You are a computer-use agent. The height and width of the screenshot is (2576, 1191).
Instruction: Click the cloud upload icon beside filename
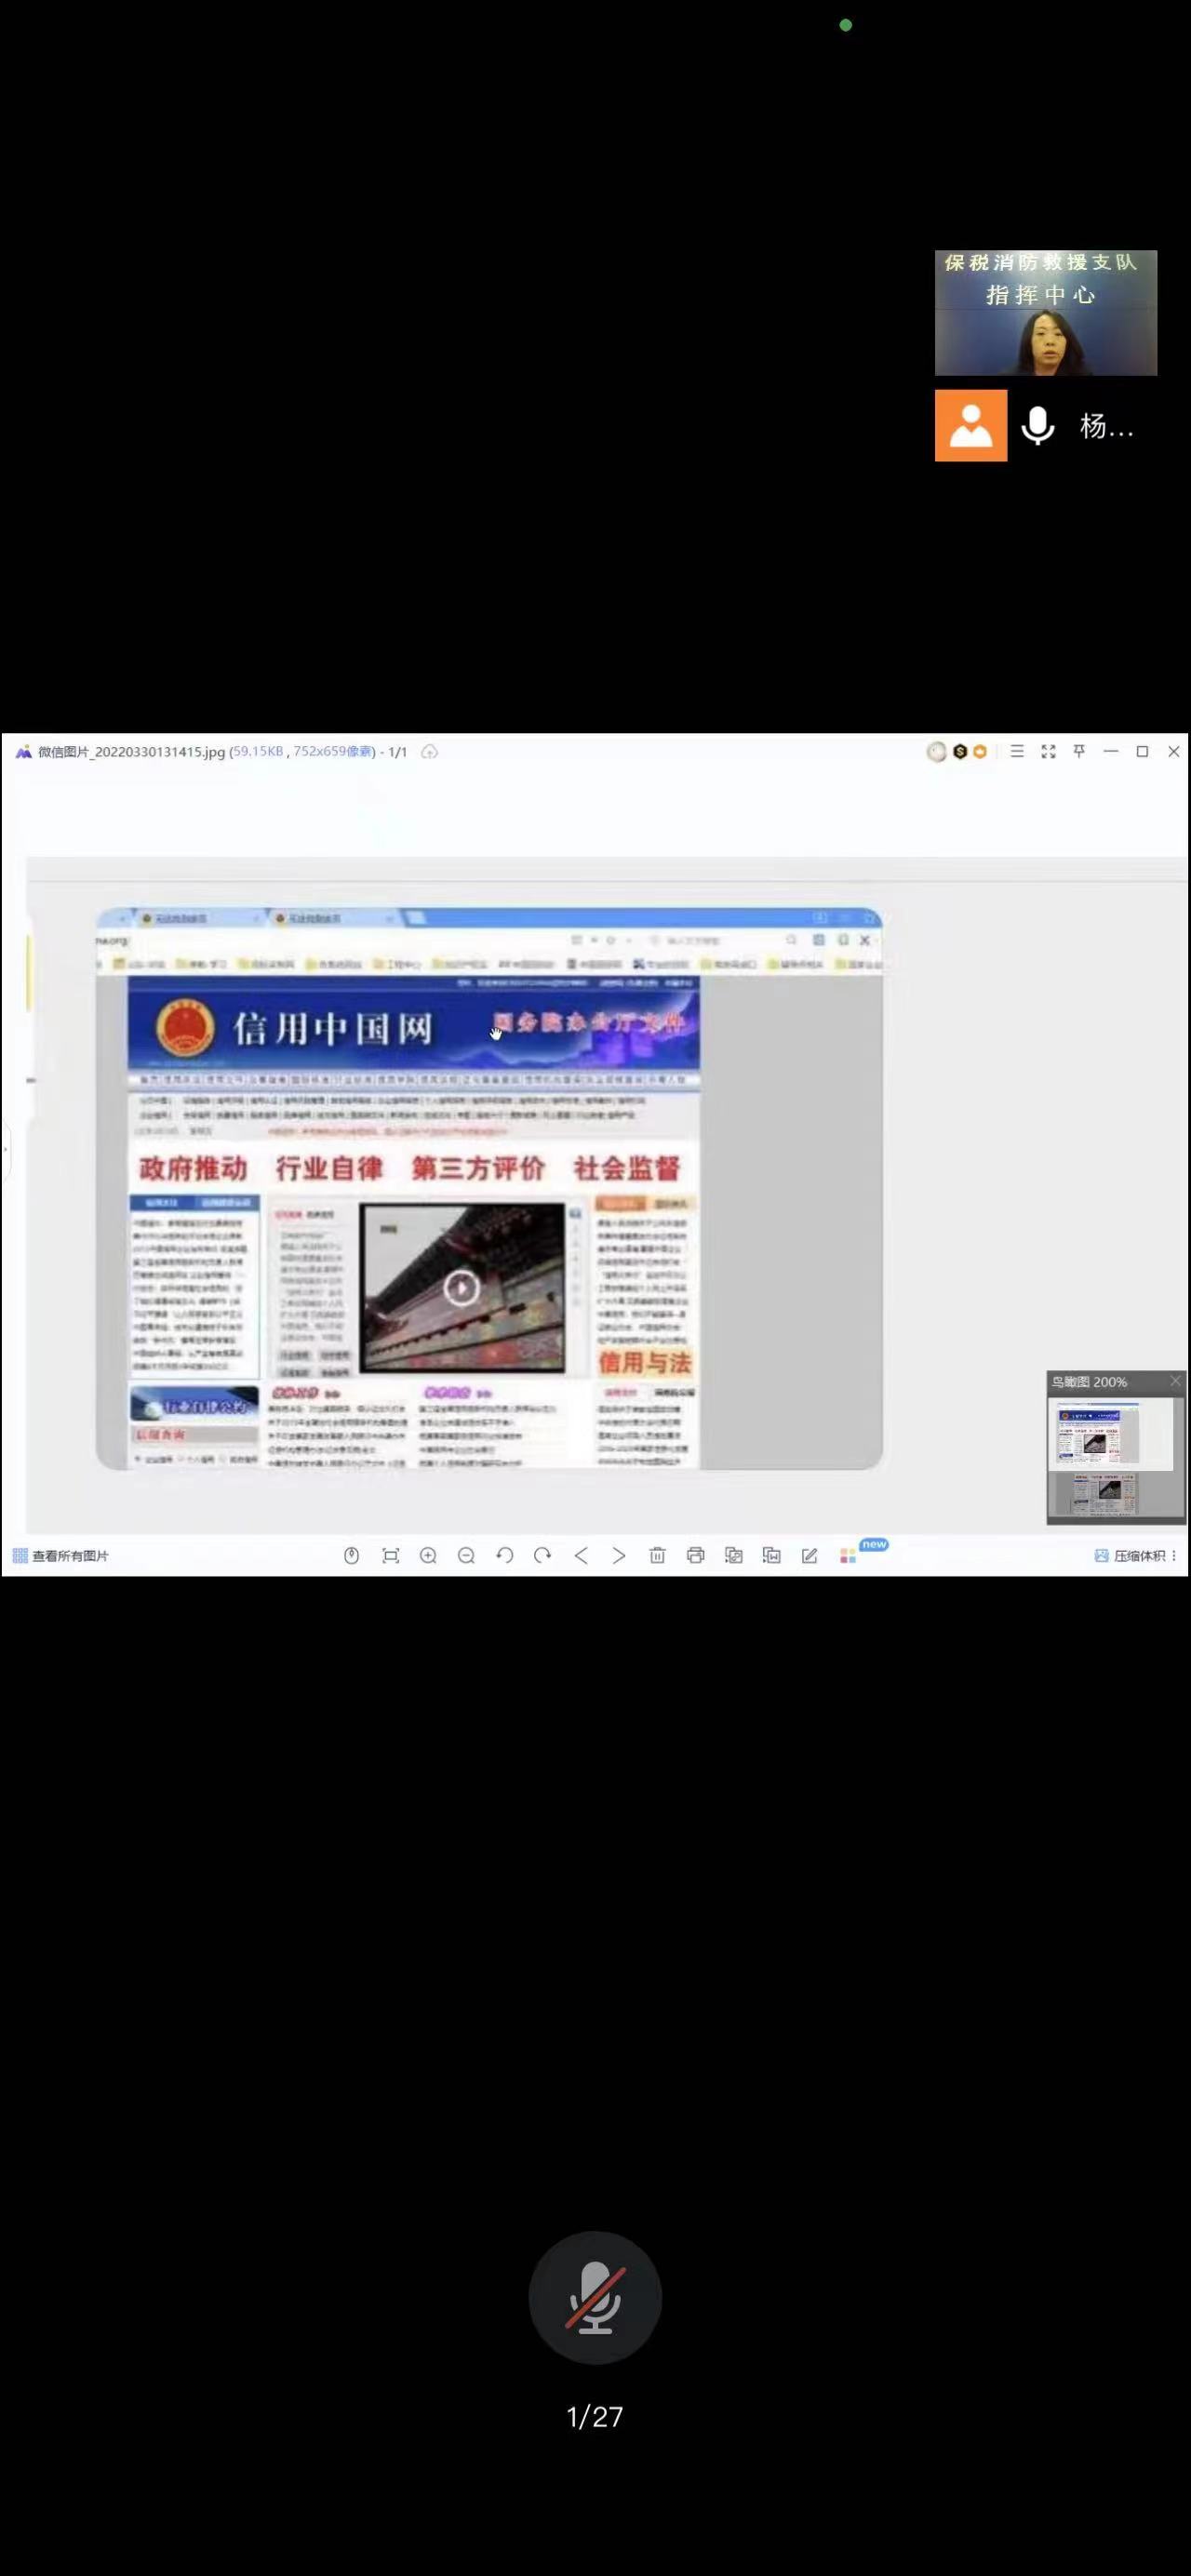click(429, 752)
